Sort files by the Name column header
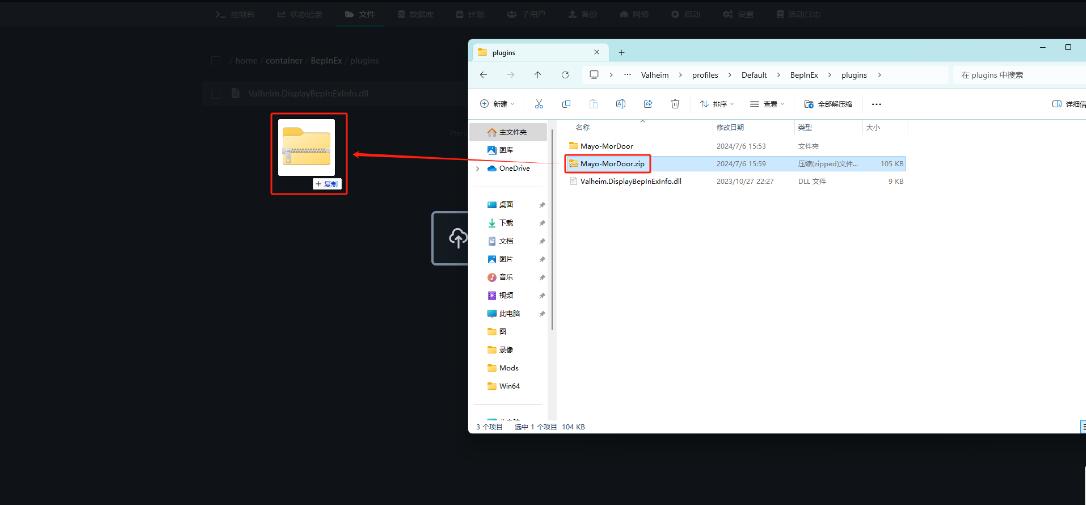Viewport: 1086px width, 505px height. (582, 127)
